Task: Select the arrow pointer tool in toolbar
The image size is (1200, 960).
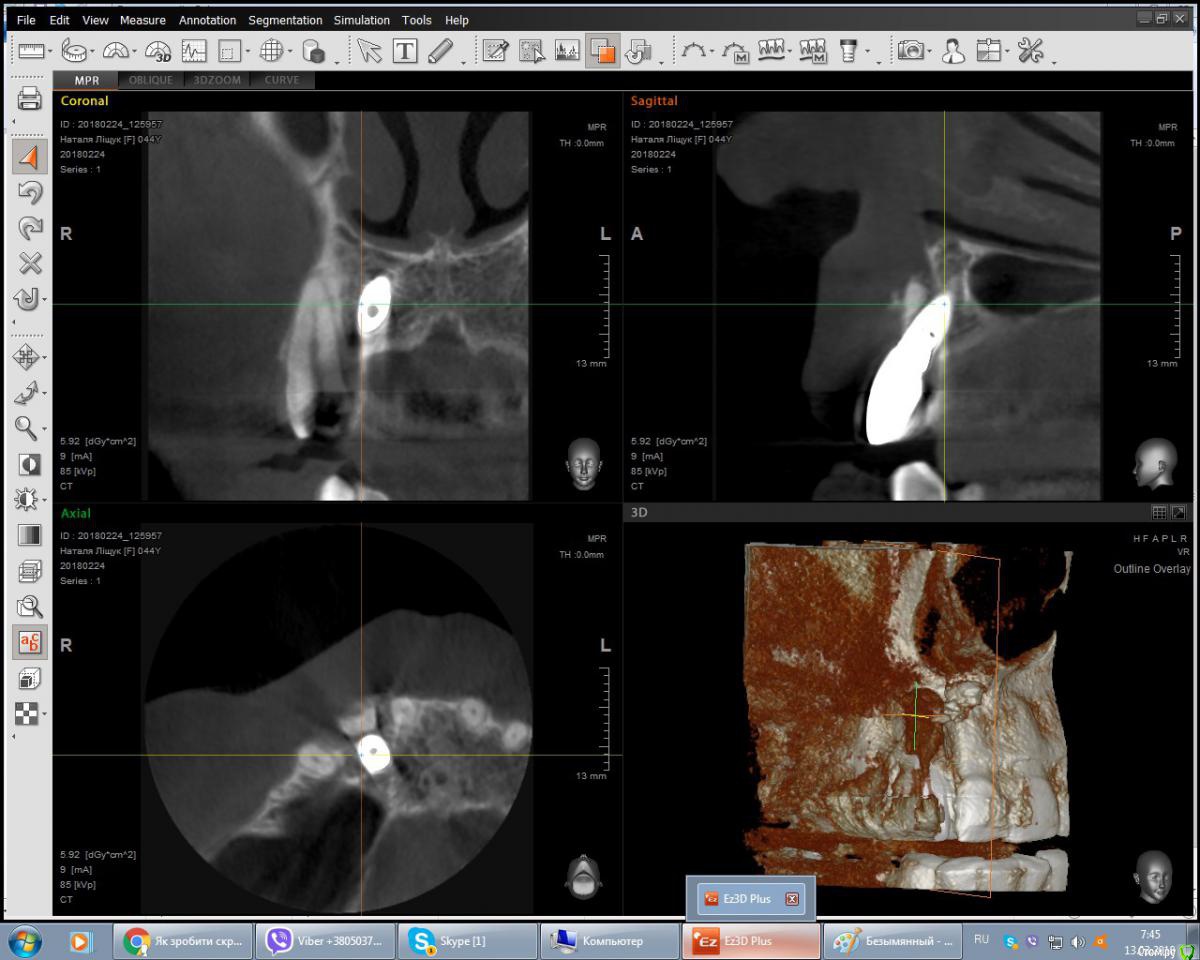Action: [x=370, y=51]
